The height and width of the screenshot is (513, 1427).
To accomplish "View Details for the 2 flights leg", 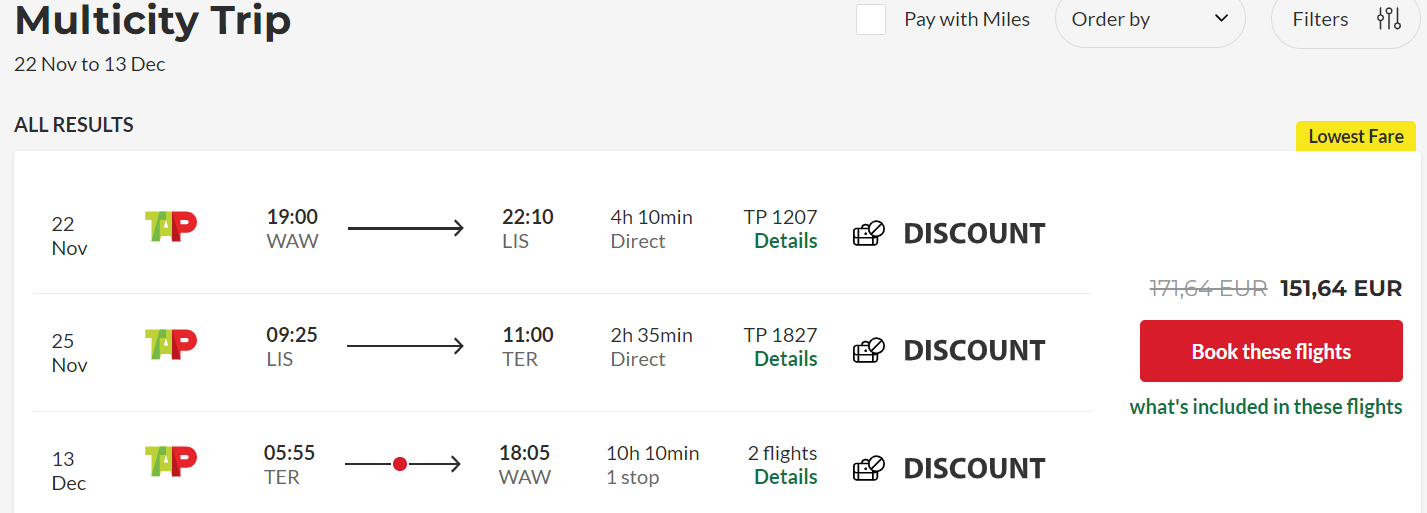I will [786, 477].
